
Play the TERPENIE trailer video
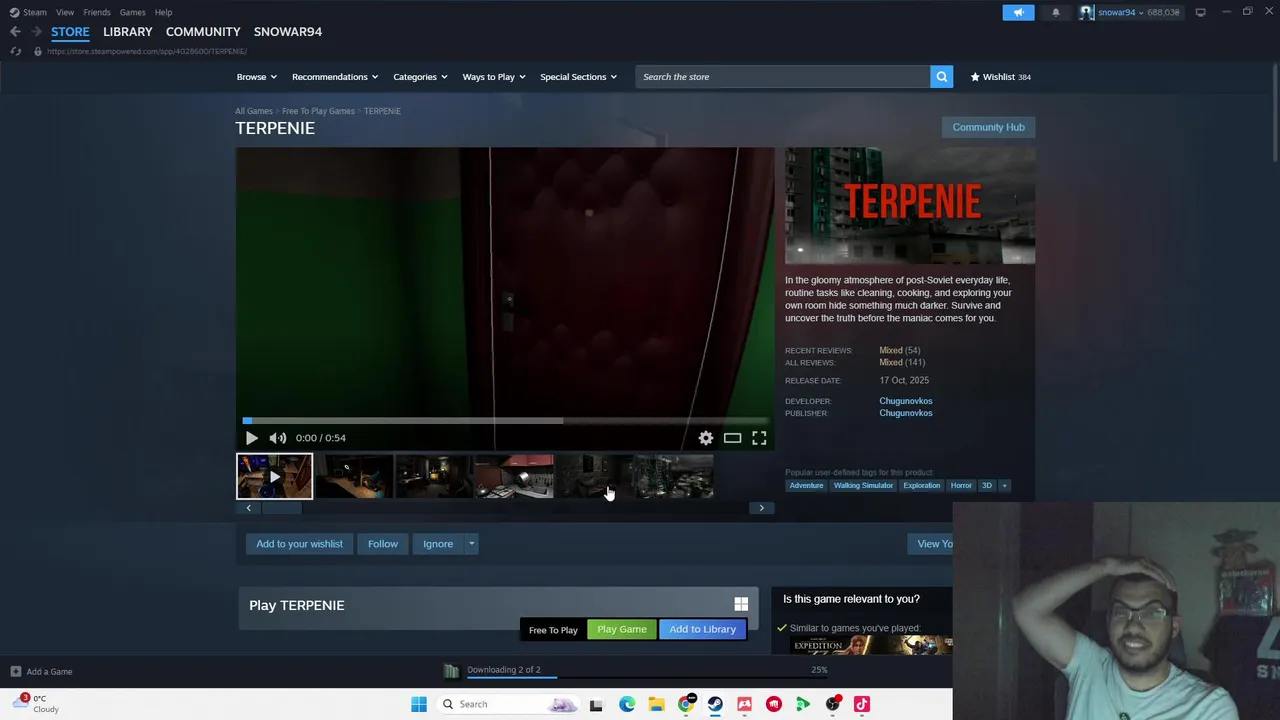[x=251, y=438]
